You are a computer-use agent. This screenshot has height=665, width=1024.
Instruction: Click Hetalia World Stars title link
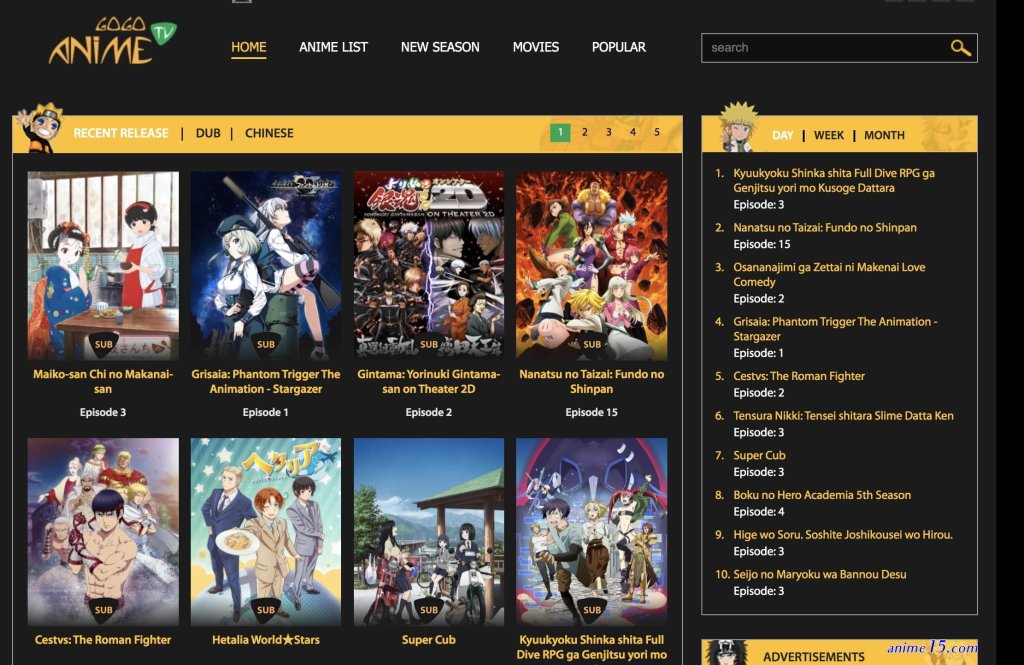pos(266,640)
